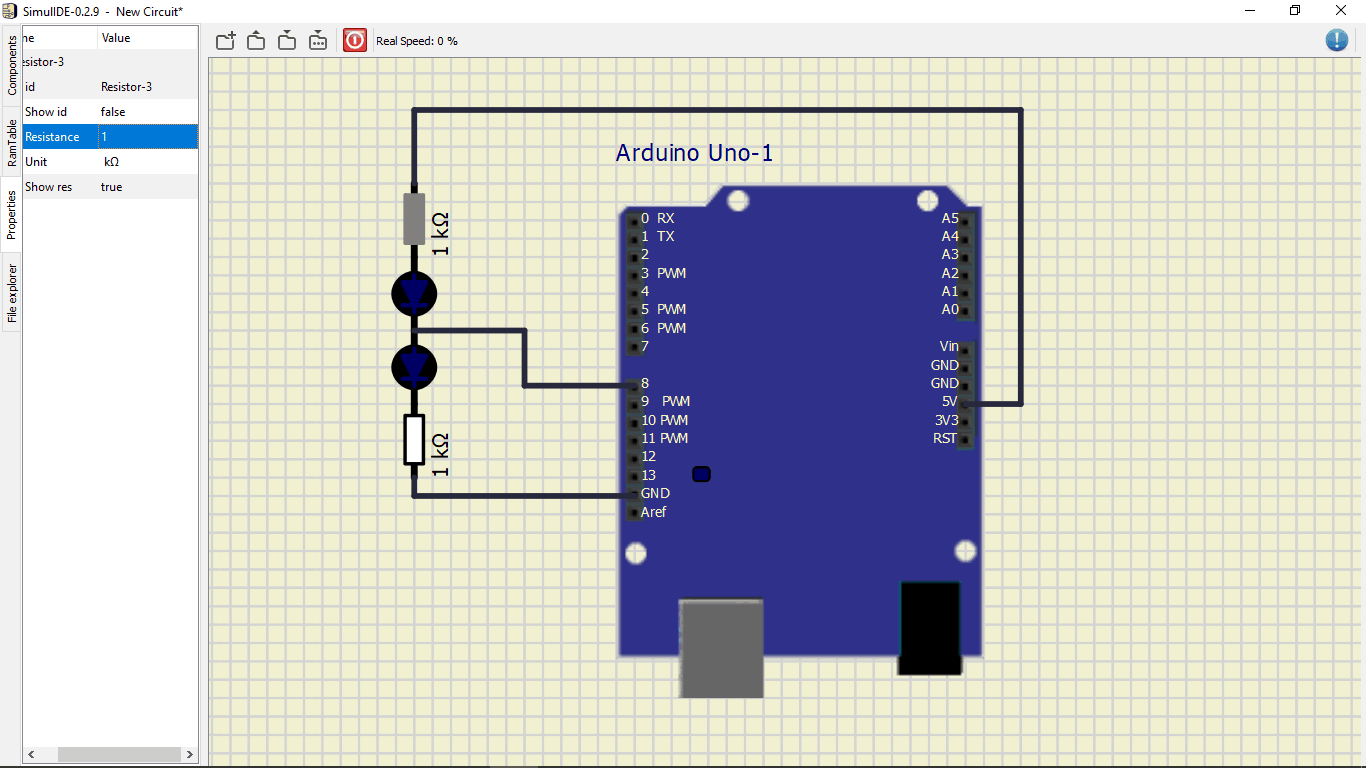Click Arduino pin 3 PWM

coord(633,274)
